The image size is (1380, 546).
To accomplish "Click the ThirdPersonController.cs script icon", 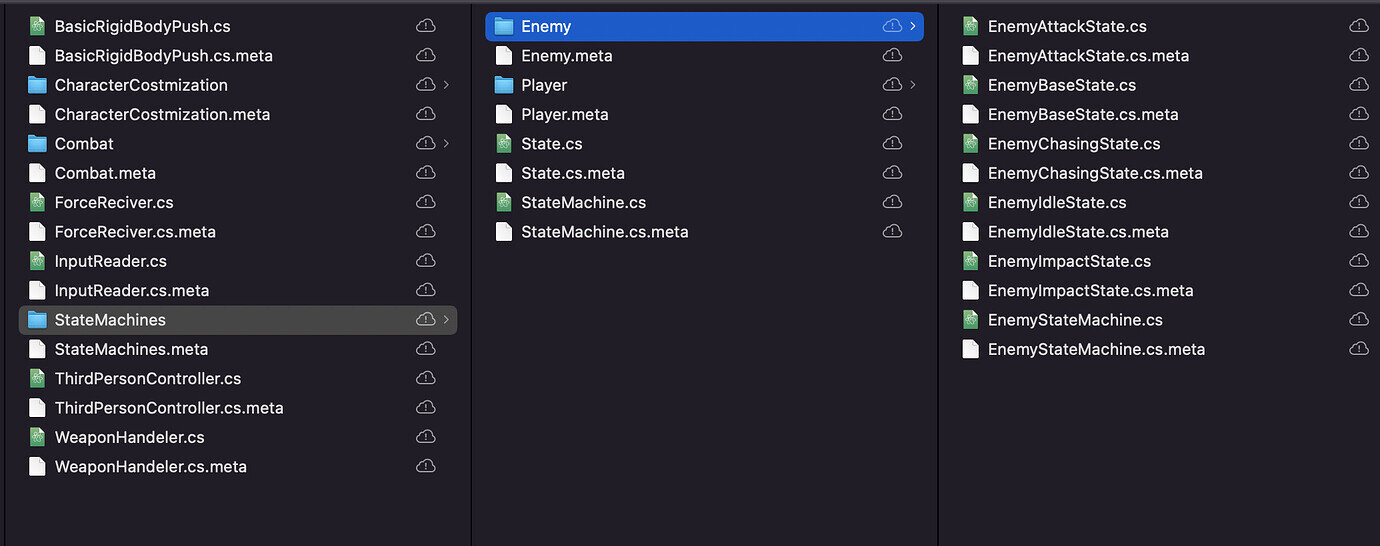I will point(37,379).
